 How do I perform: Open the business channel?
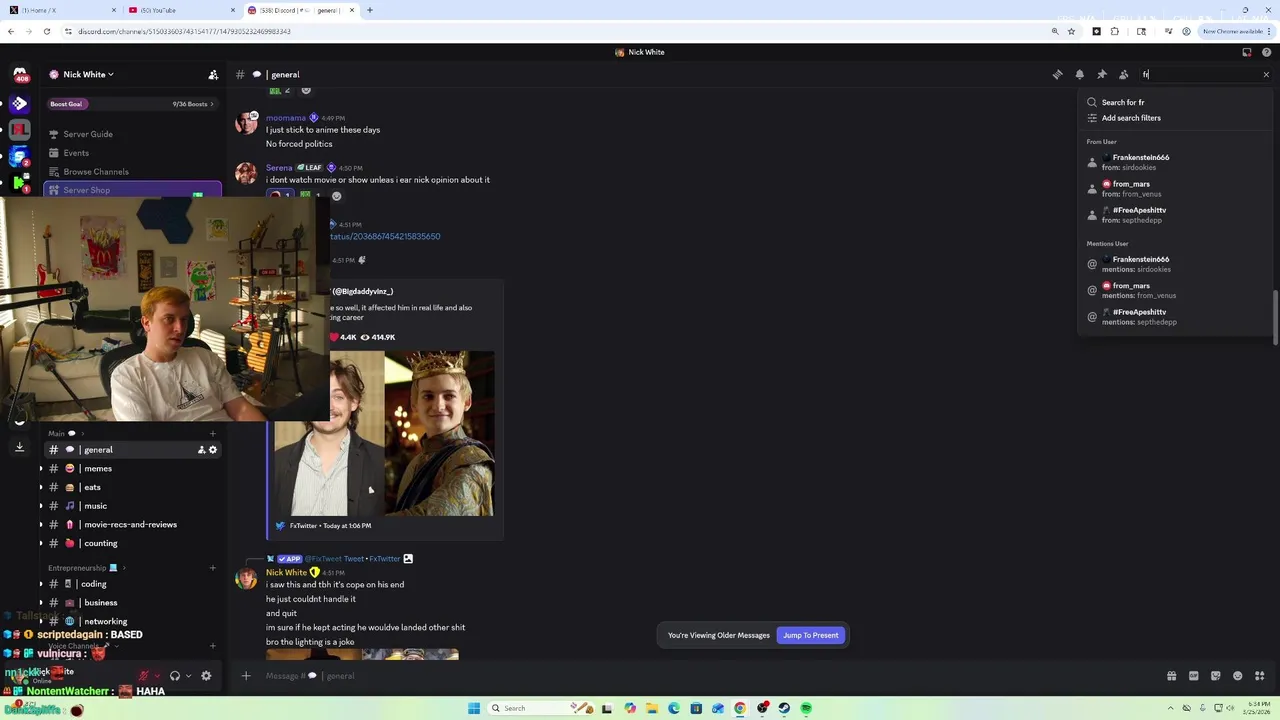[x=132, y=603]
